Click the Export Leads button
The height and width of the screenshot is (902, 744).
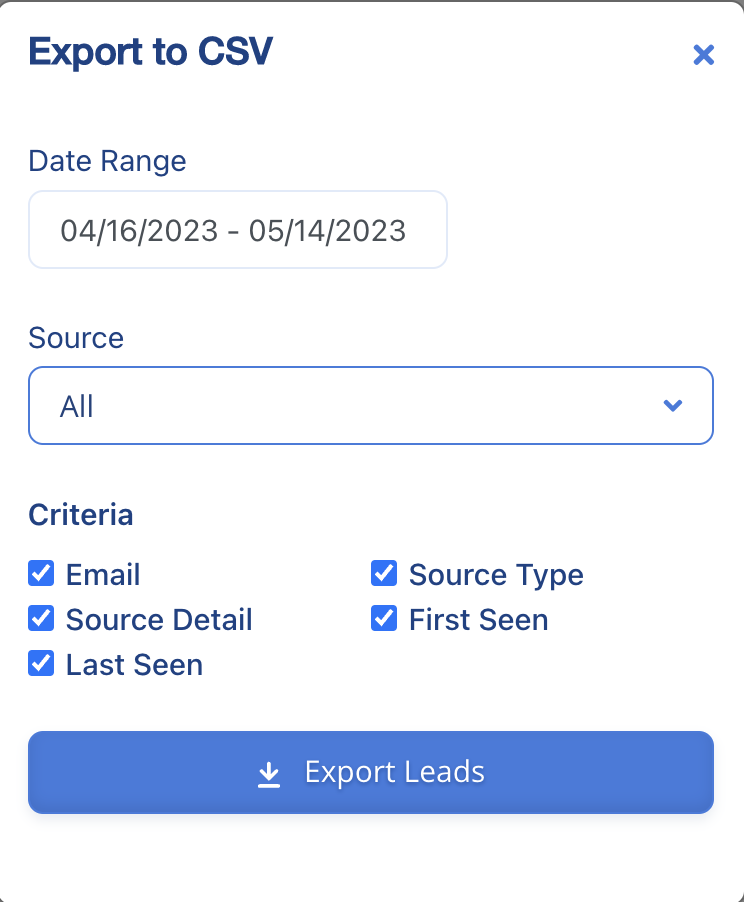click(371, 772)
